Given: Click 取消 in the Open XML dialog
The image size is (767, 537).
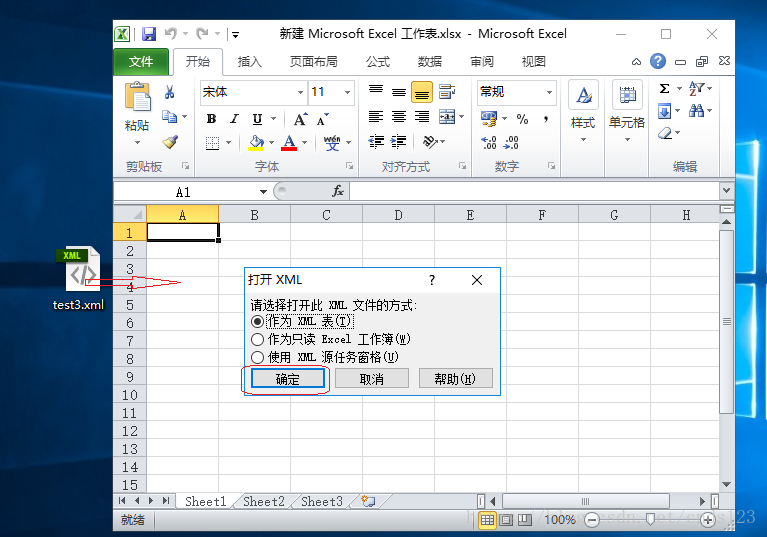Looking at the screenshot, I should click(x=372, y=379).
